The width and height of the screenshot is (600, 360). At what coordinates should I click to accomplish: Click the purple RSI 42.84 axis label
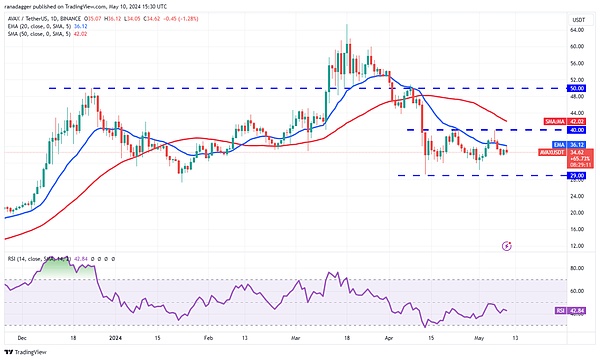(x=570, y=311)
